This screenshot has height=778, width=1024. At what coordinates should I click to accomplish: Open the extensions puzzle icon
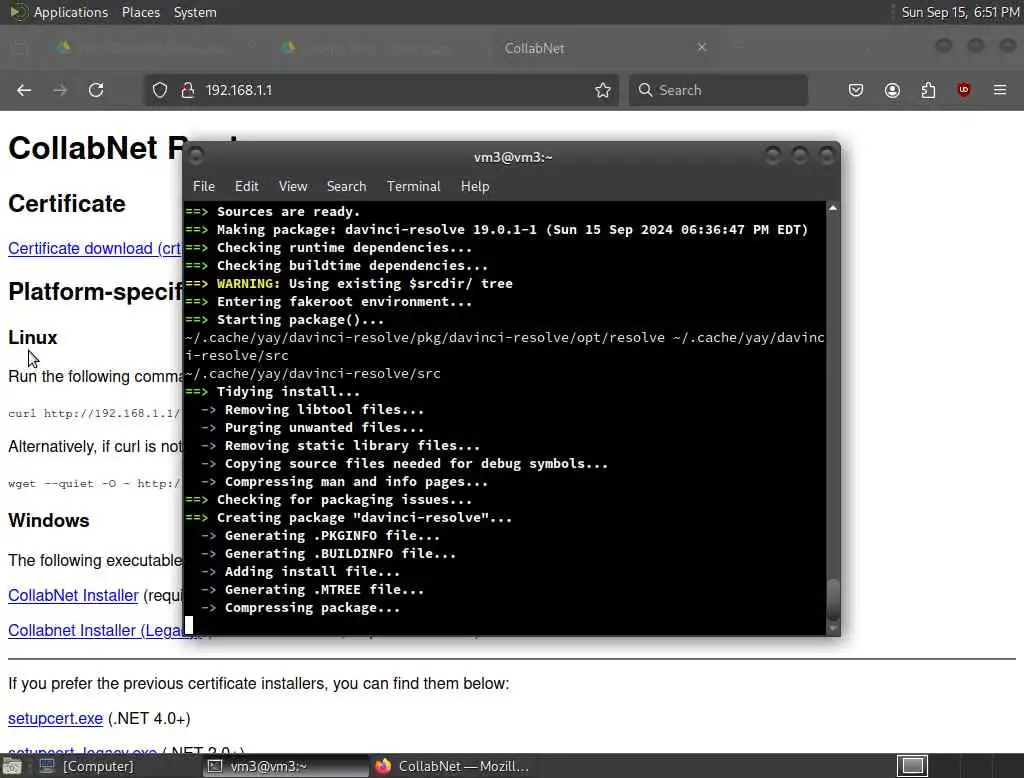928,90
